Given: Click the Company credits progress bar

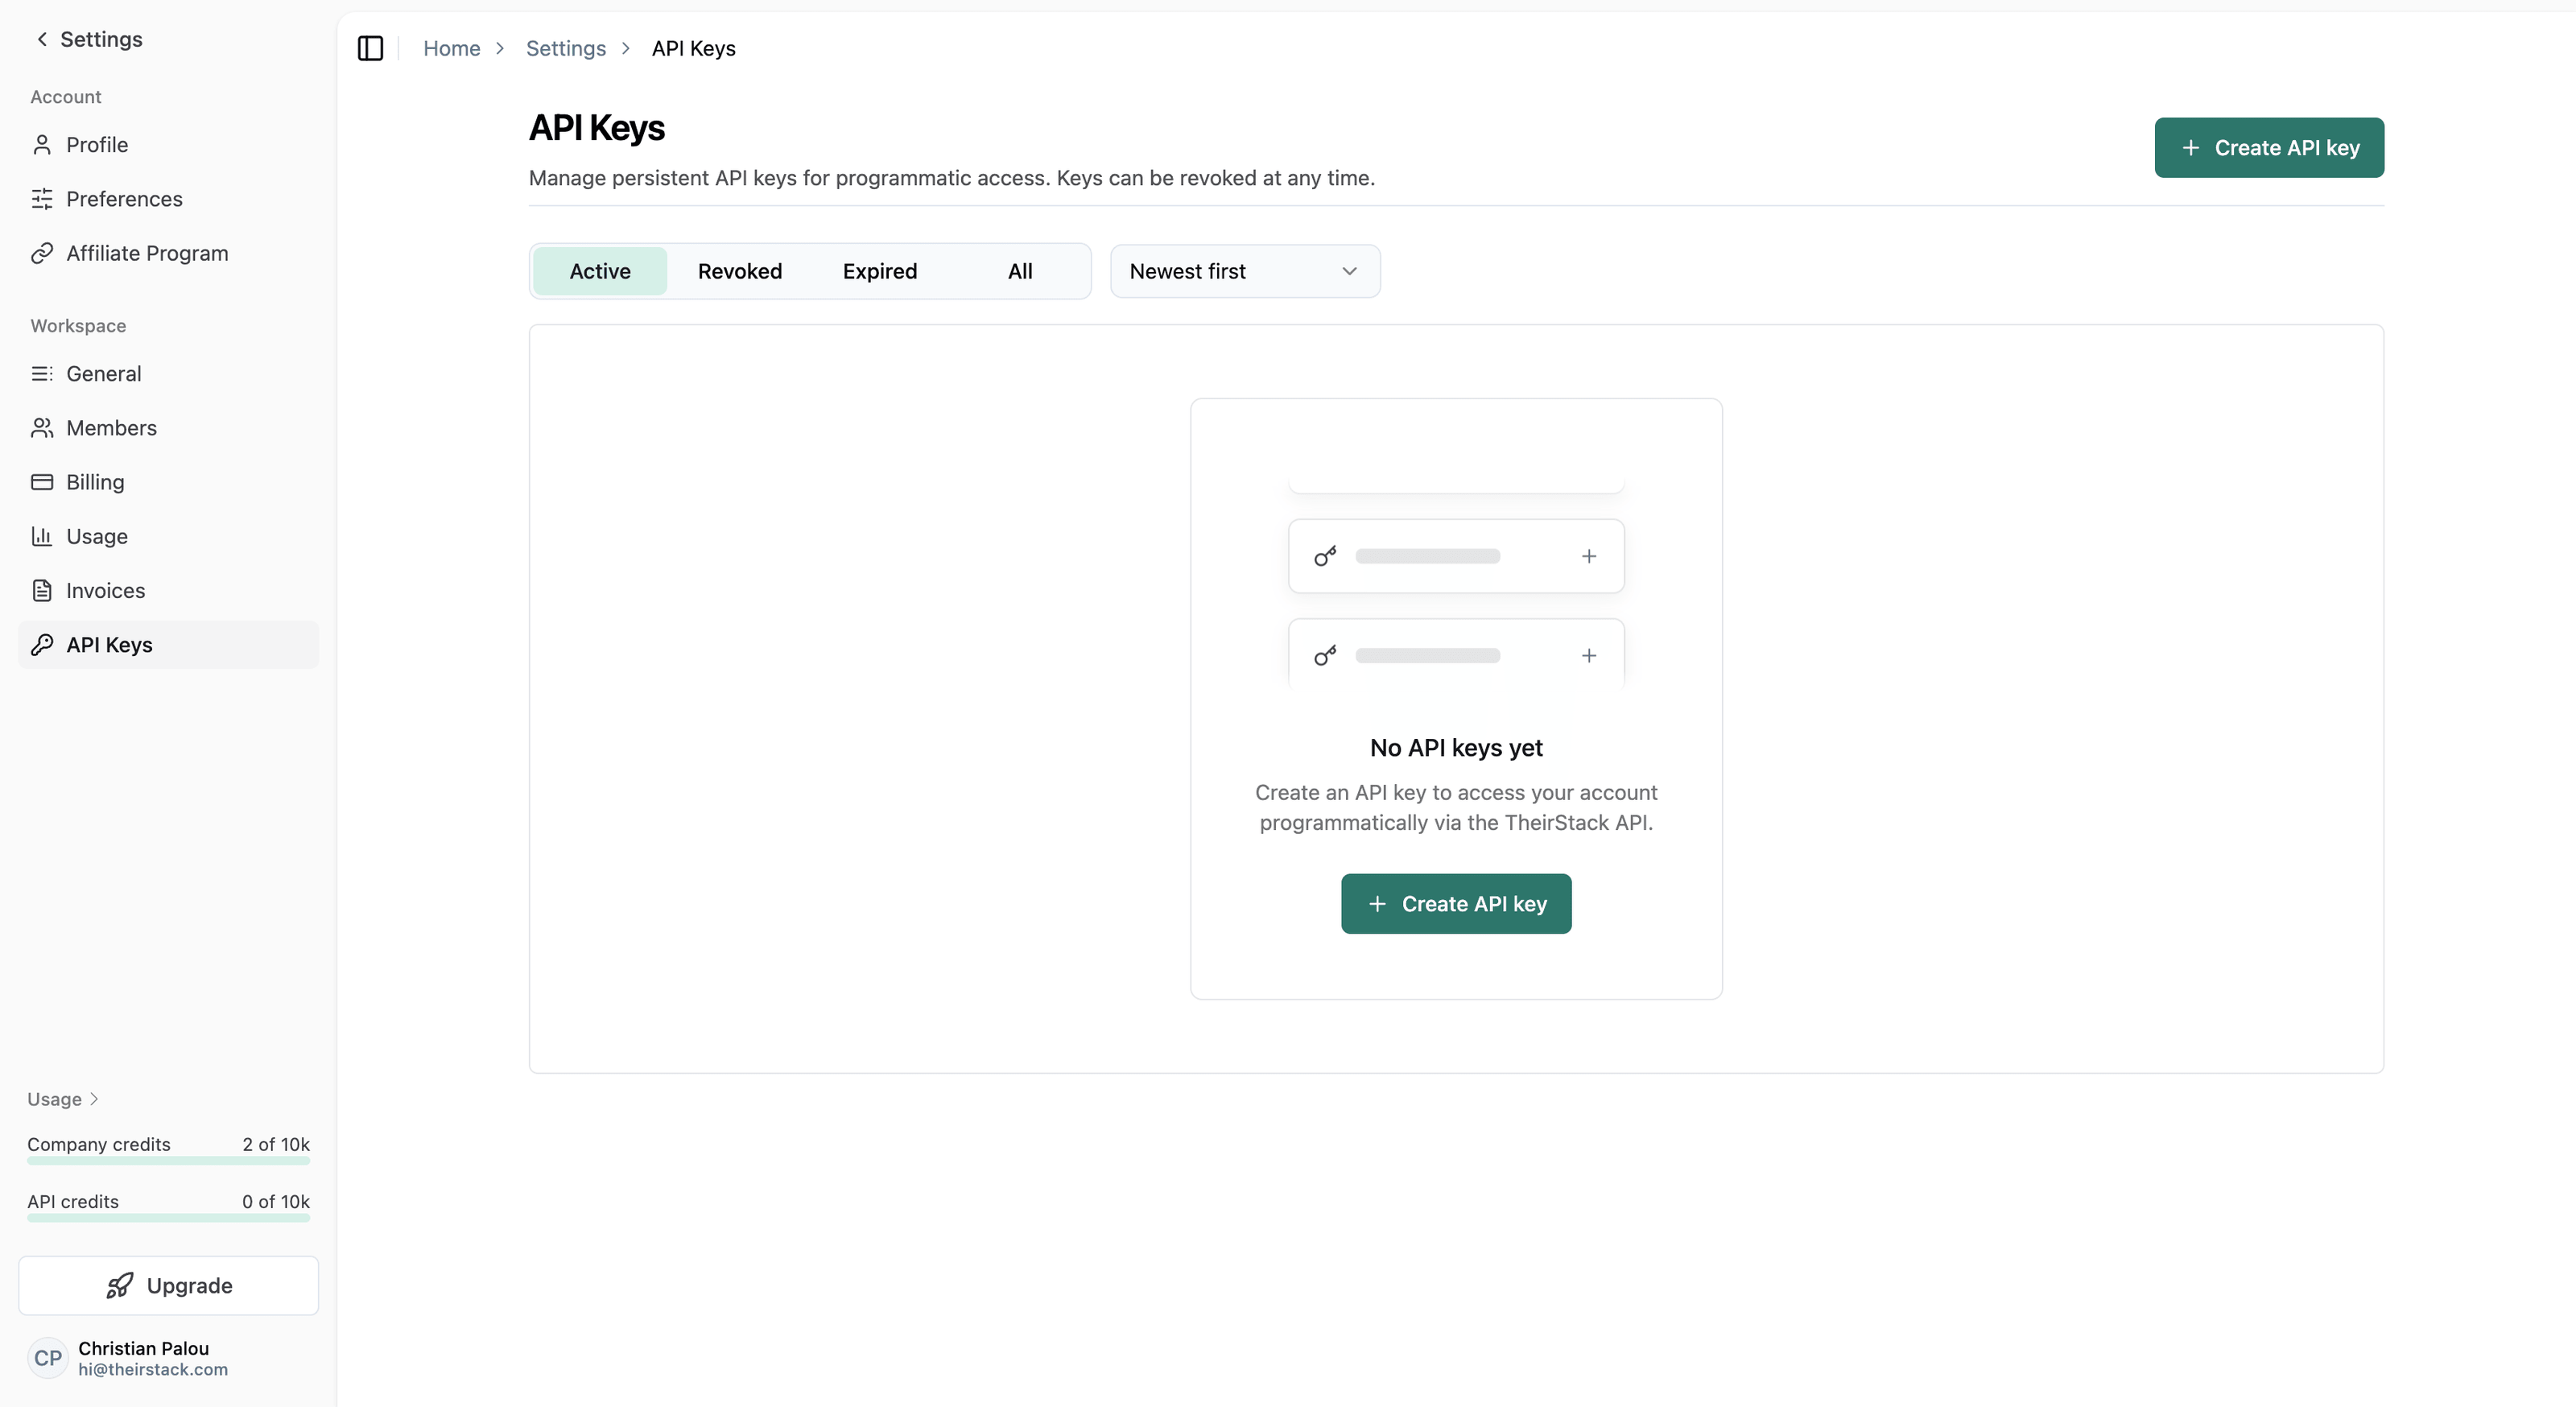Looking at the screenshot, I should click(168, 1161).
